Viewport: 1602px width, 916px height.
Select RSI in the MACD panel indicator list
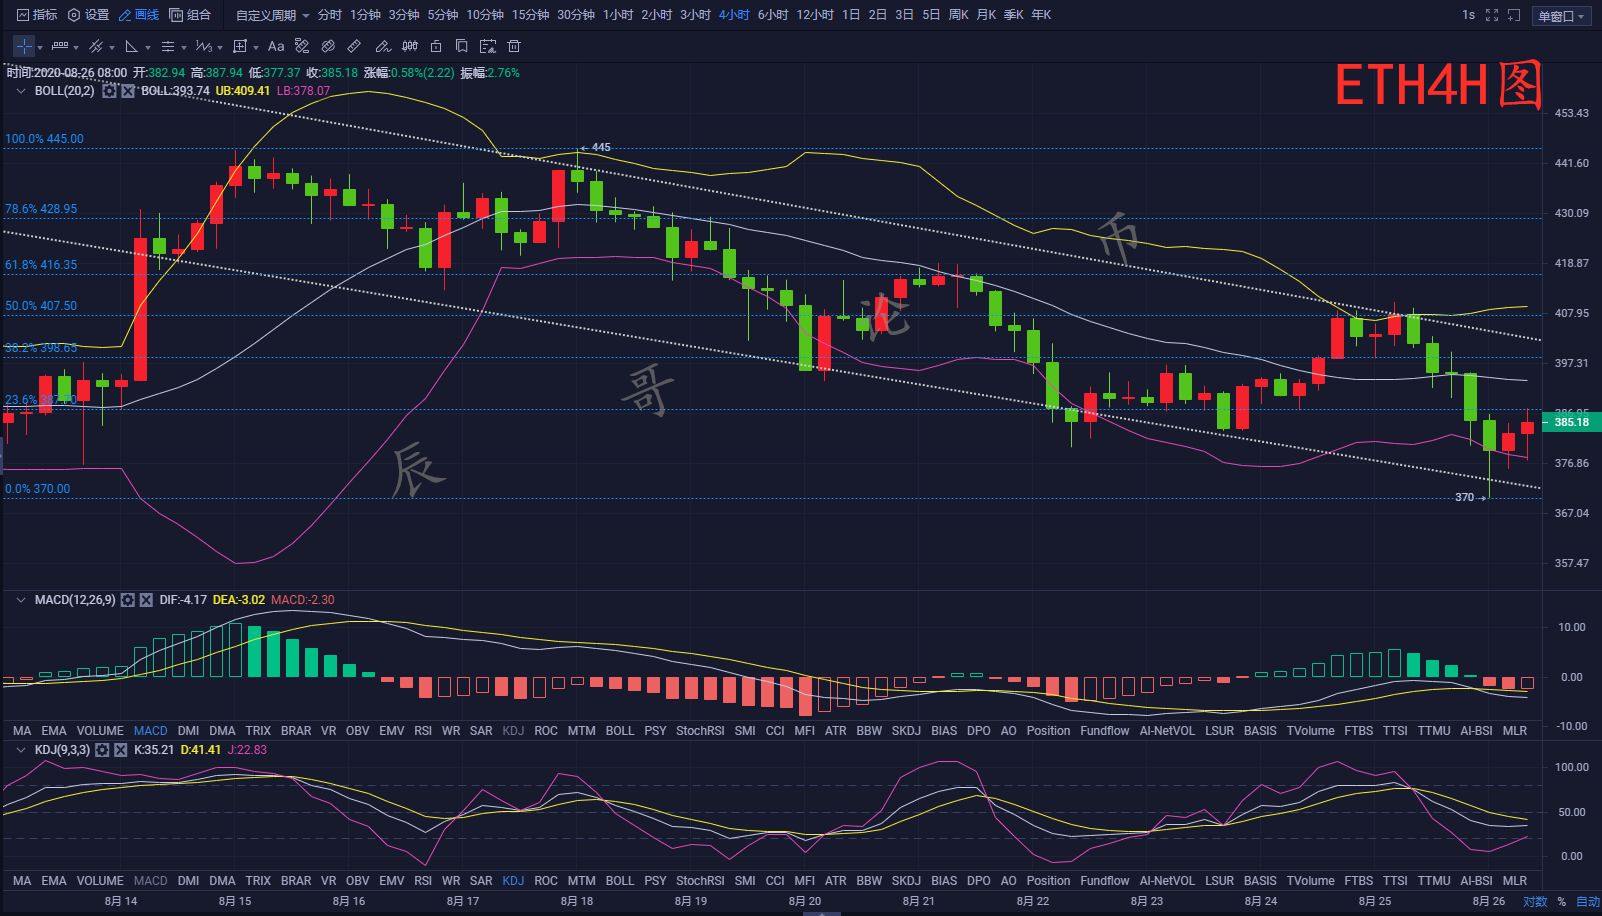click(x=423, y=731)
